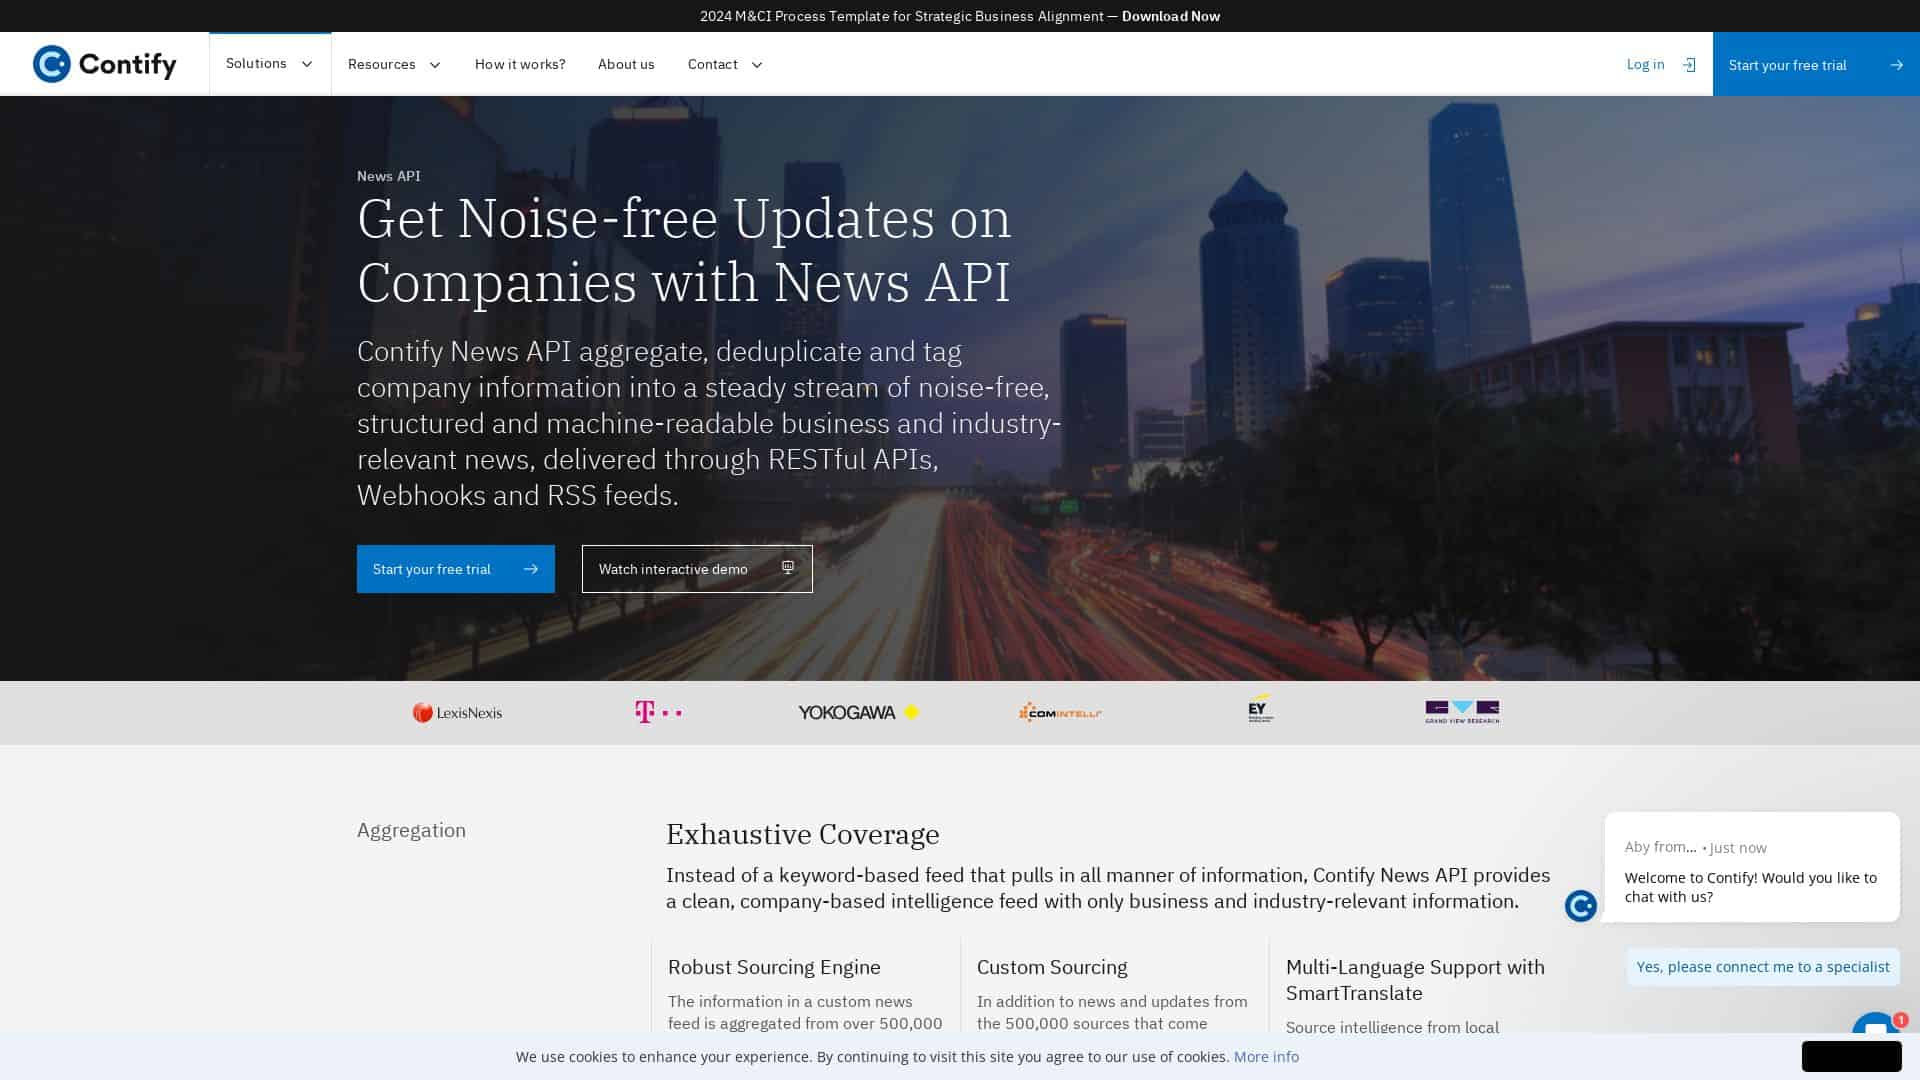Select the Comintelli logo
The width and height of the screenshot is (1920, 1080).
pos(1060,712)
